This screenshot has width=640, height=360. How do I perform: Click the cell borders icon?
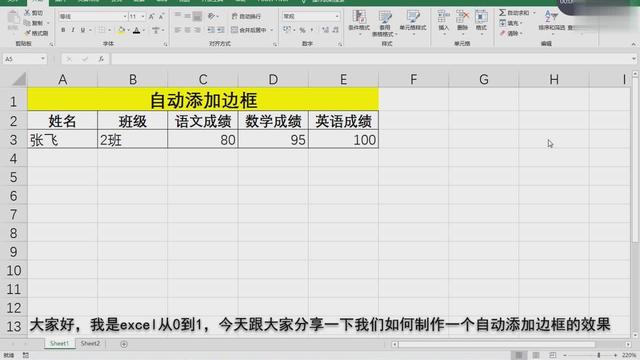(x=101, y=30)
